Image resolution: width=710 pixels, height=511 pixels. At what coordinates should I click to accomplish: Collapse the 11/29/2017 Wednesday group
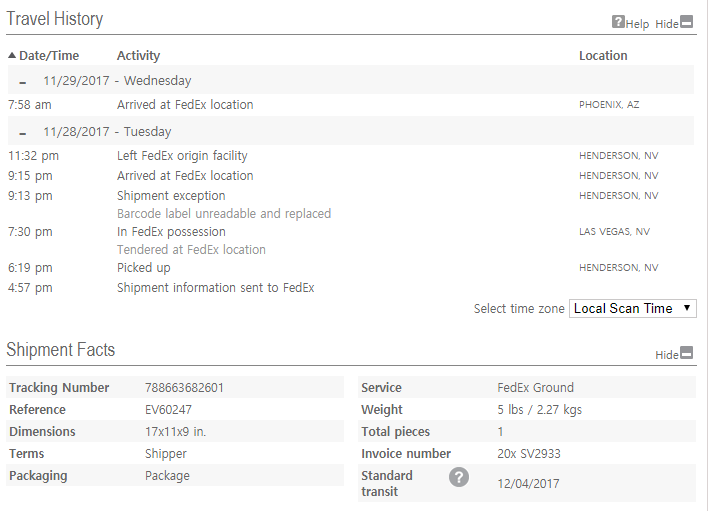[23, 82]
